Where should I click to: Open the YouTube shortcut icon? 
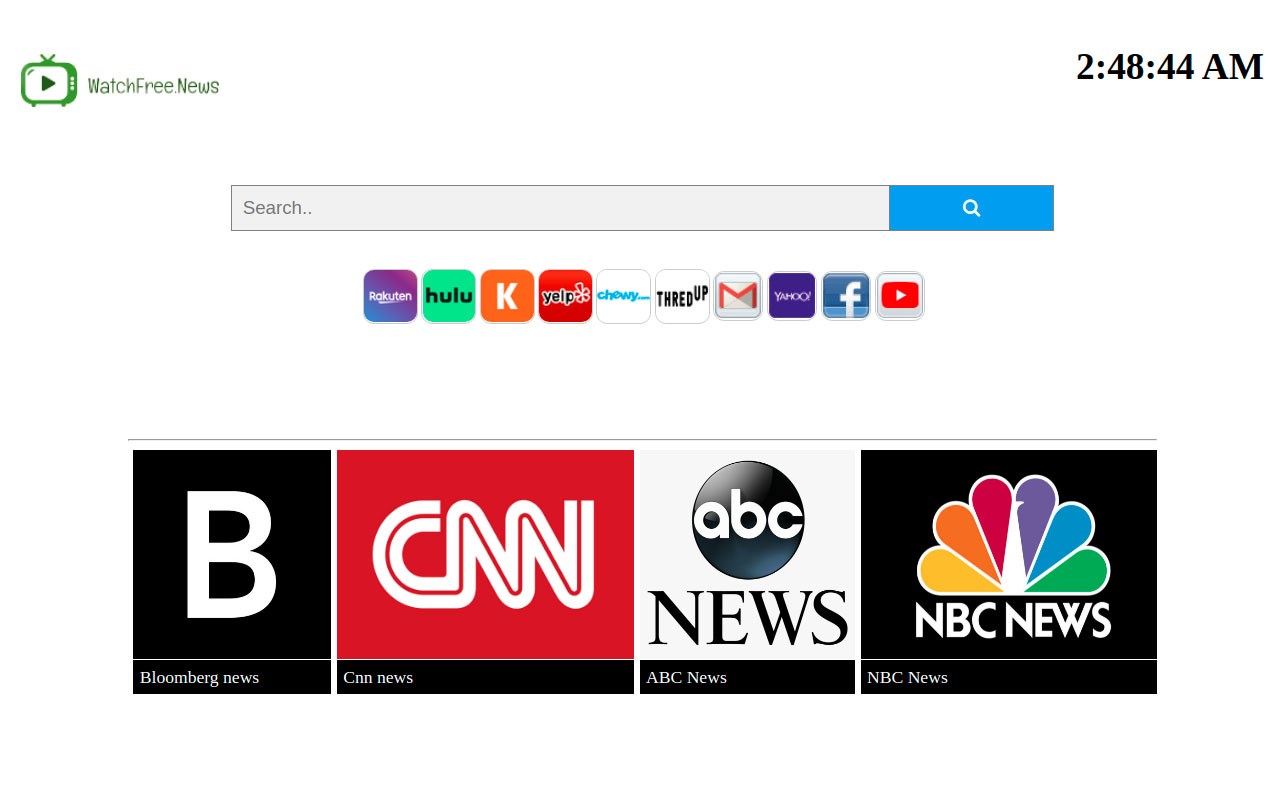[x=900, y=296]
